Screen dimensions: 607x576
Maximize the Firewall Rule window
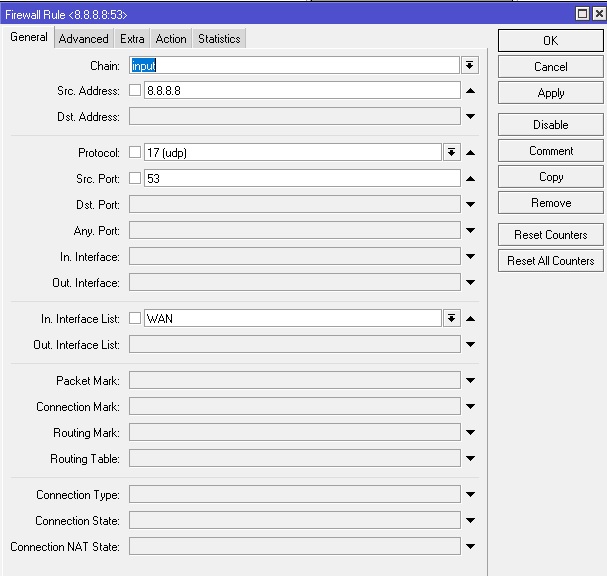[x=582, y=14]
